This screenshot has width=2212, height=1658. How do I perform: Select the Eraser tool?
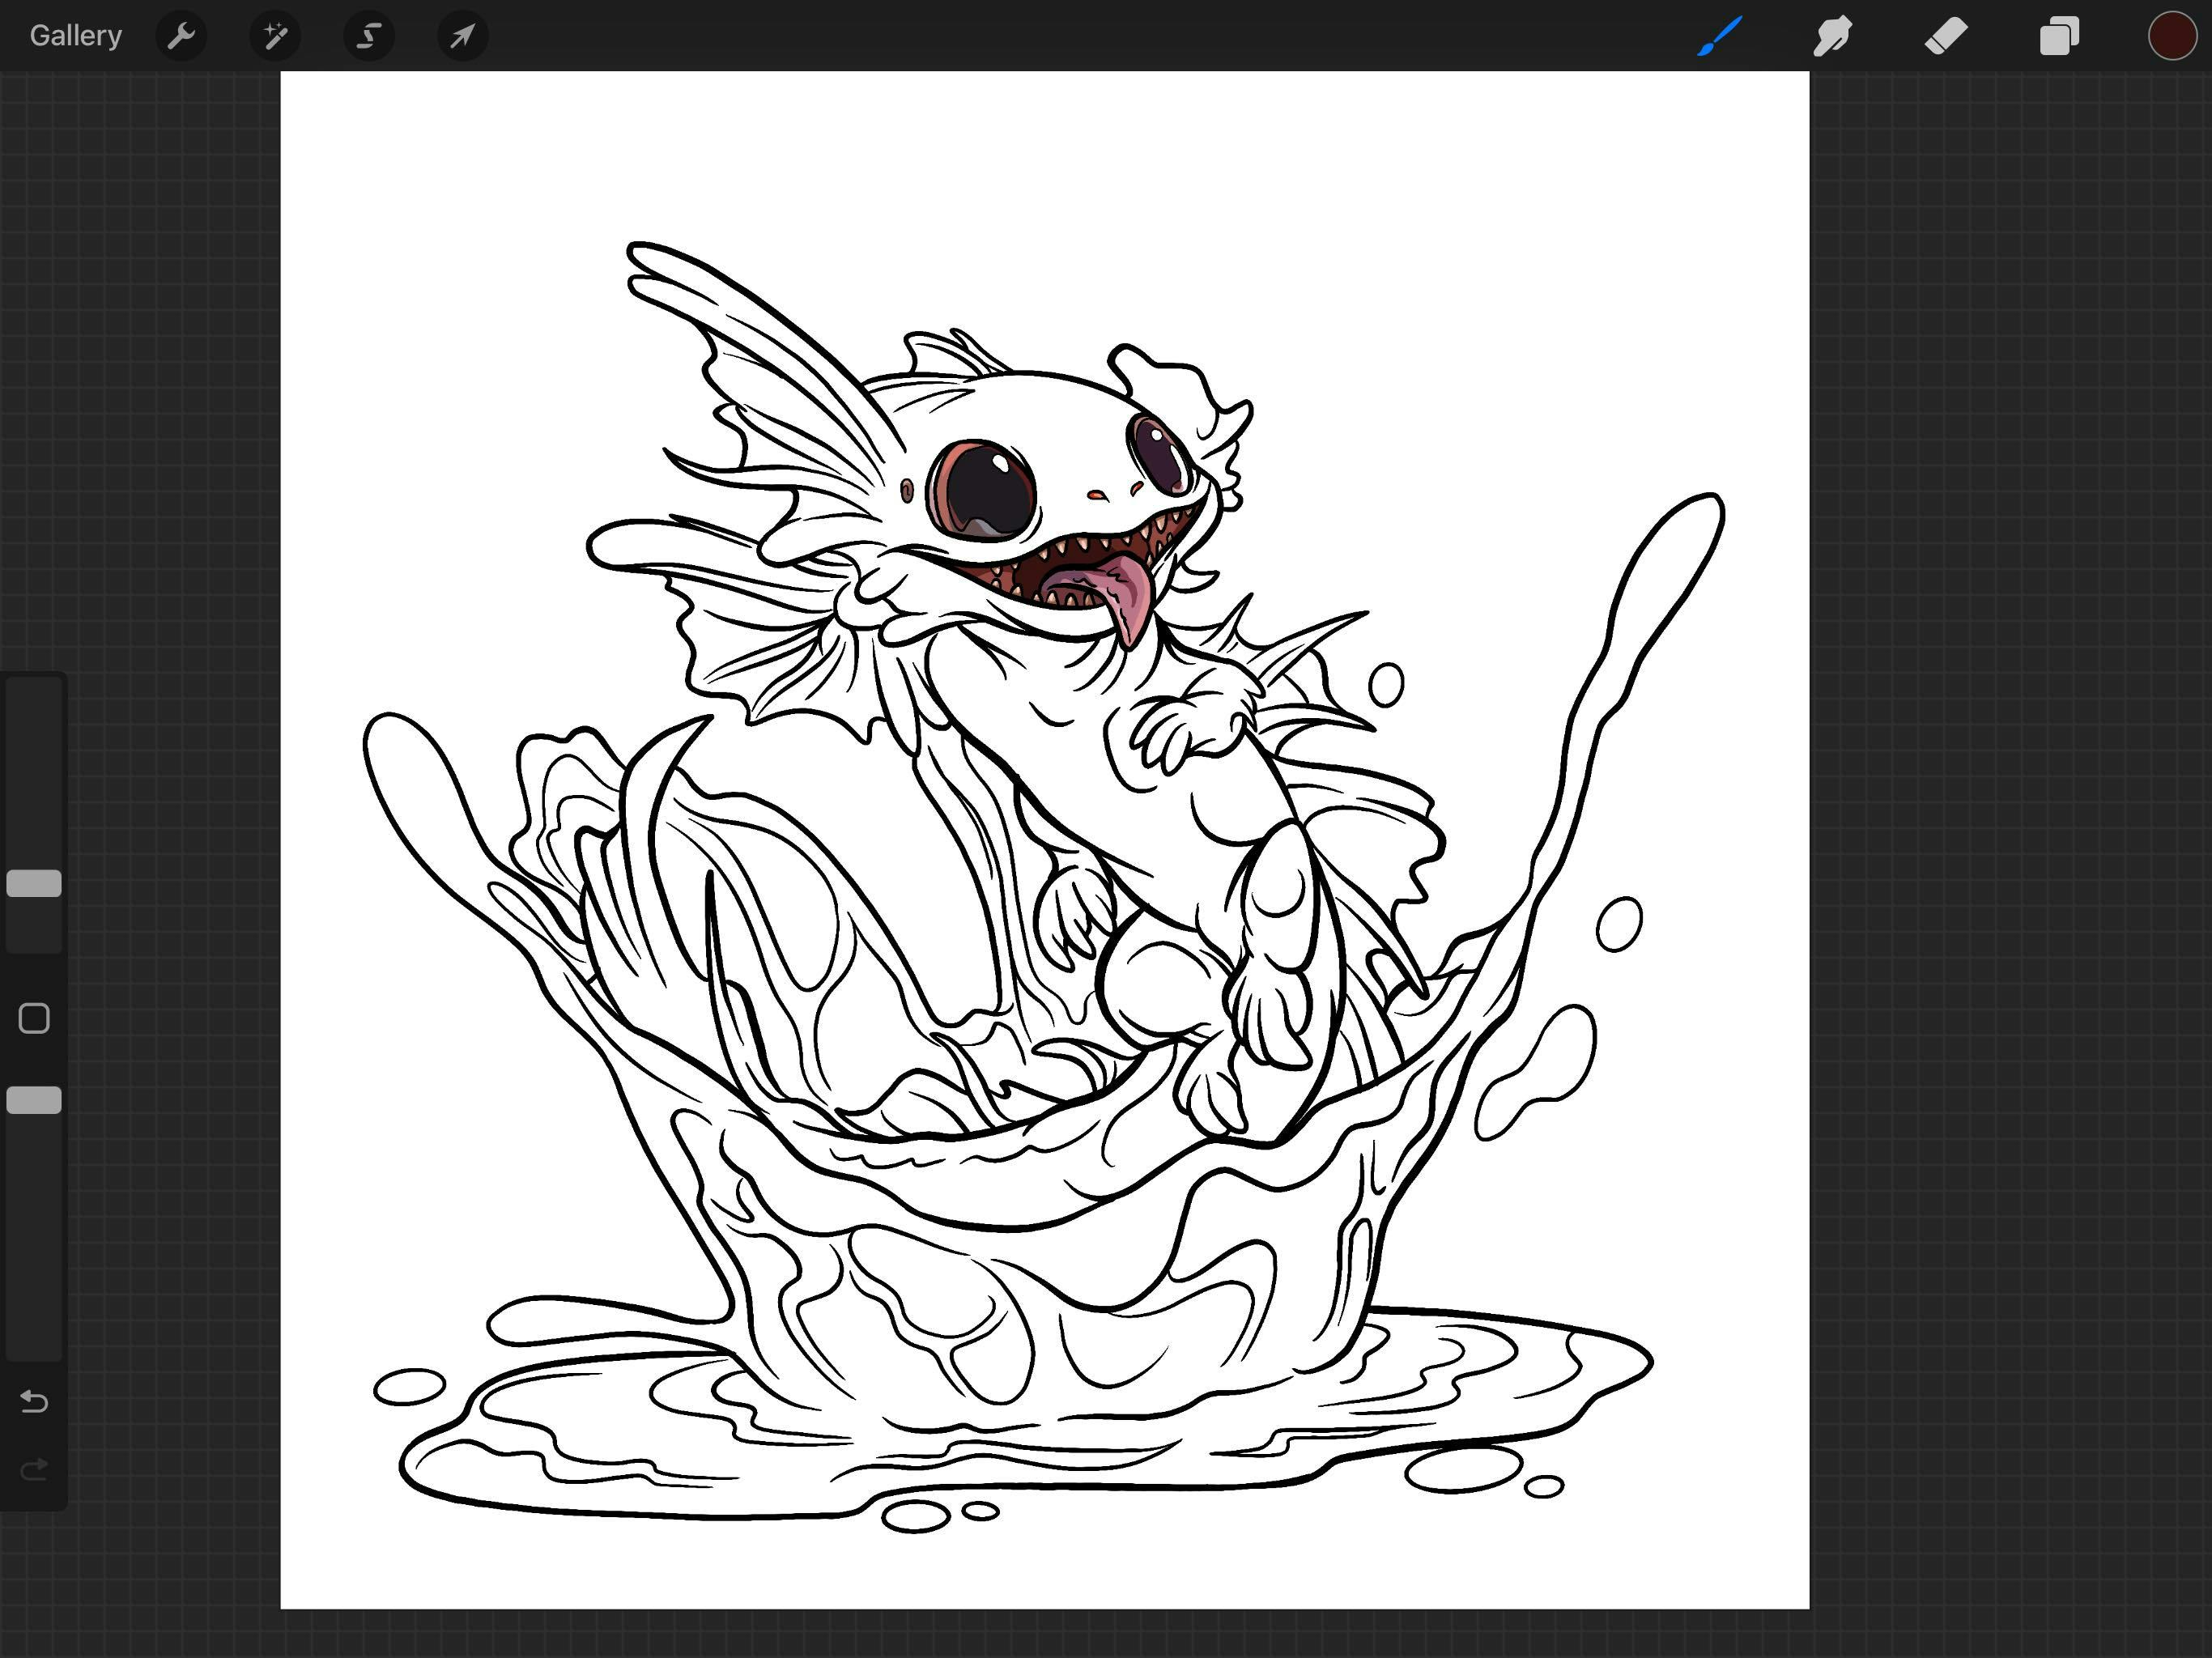(x=1946, y=36)
